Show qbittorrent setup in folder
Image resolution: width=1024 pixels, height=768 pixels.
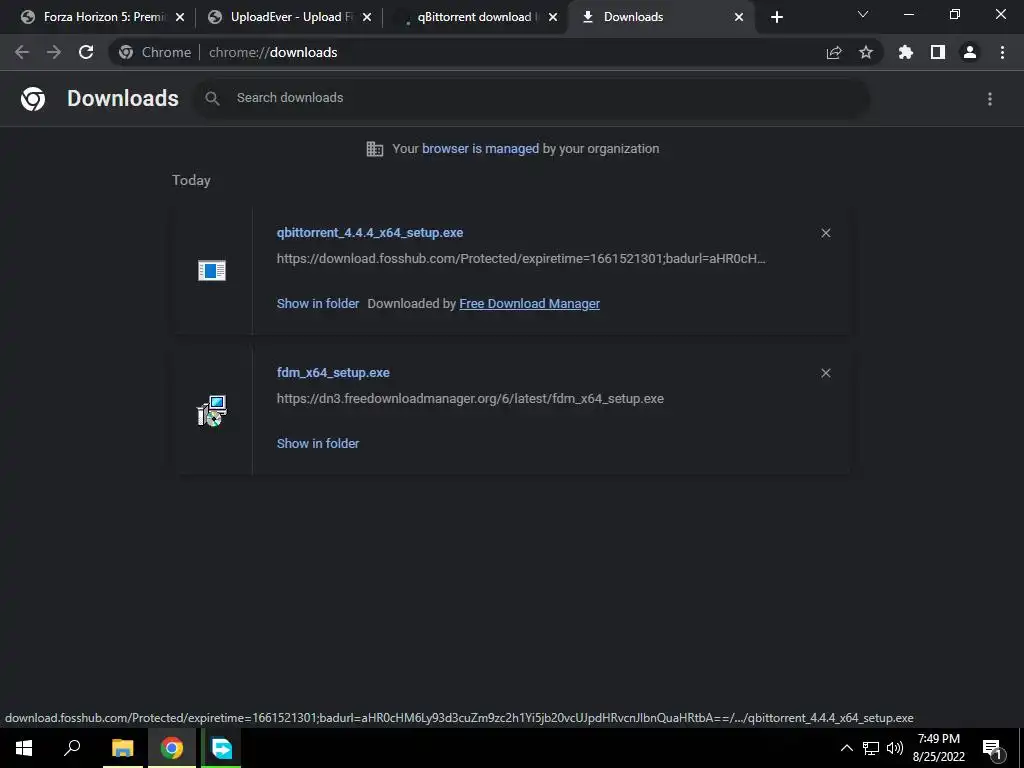pyautogui.click(x=318, y=304)
